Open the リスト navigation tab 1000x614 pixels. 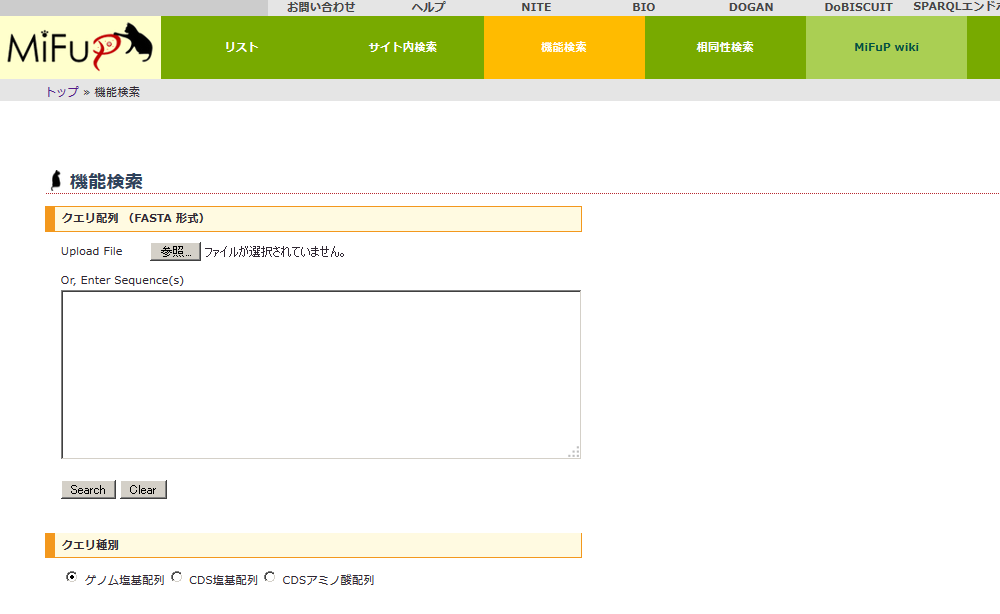click(241, 47)
